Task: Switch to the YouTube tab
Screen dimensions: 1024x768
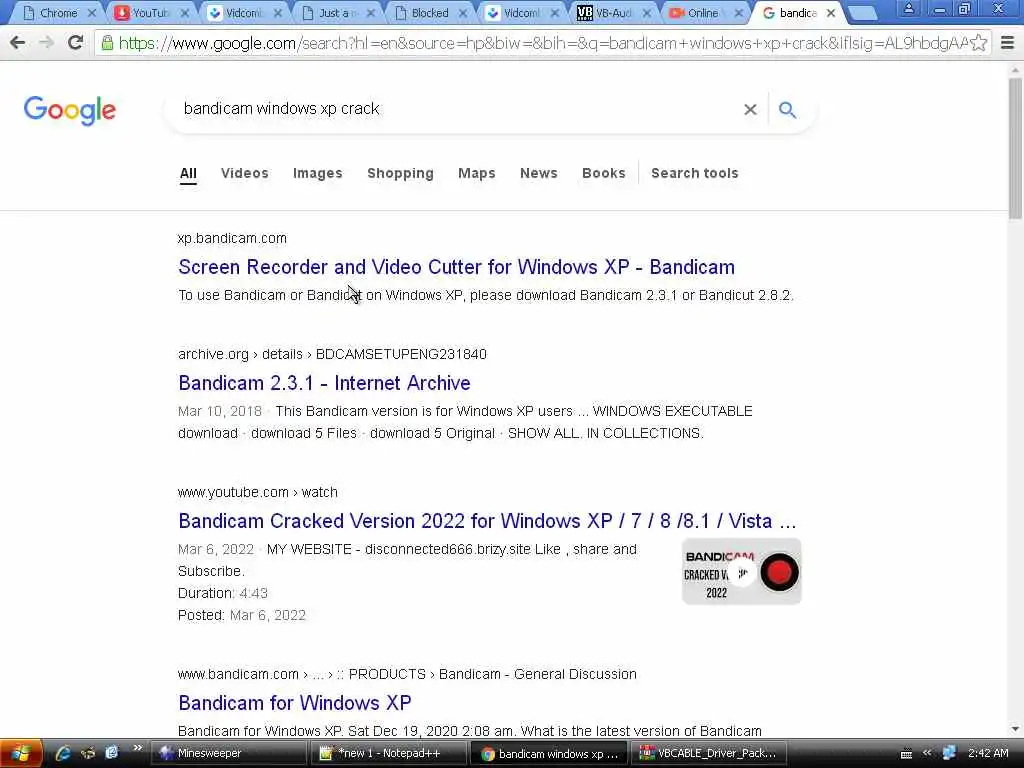Action: (152, 13)
